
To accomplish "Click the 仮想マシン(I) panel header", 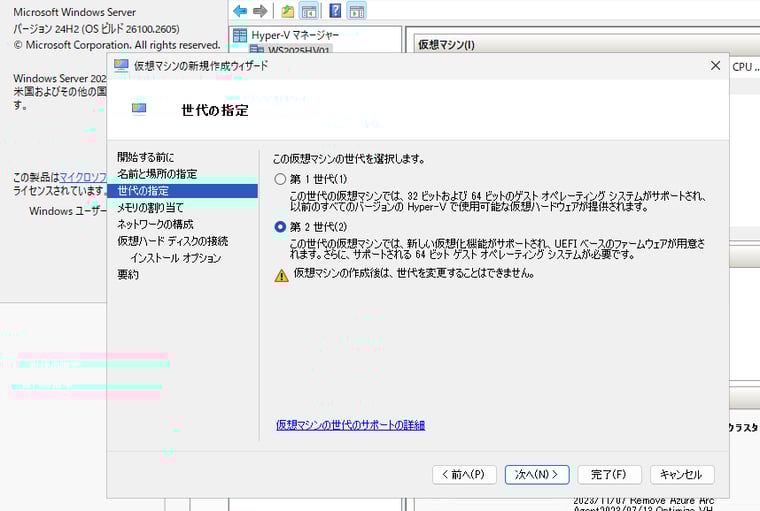I will (x=446, y=45).
